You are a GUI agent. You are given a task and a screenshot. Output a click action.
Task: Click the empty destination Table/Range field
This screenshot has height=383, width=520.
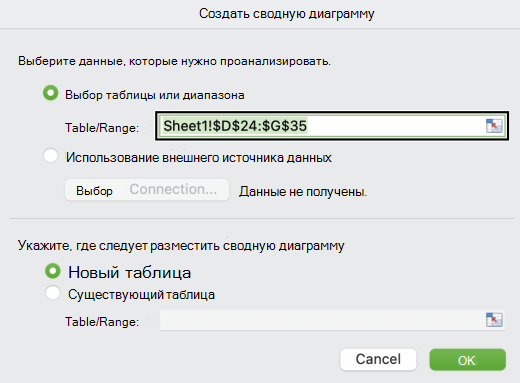[332, 320]
